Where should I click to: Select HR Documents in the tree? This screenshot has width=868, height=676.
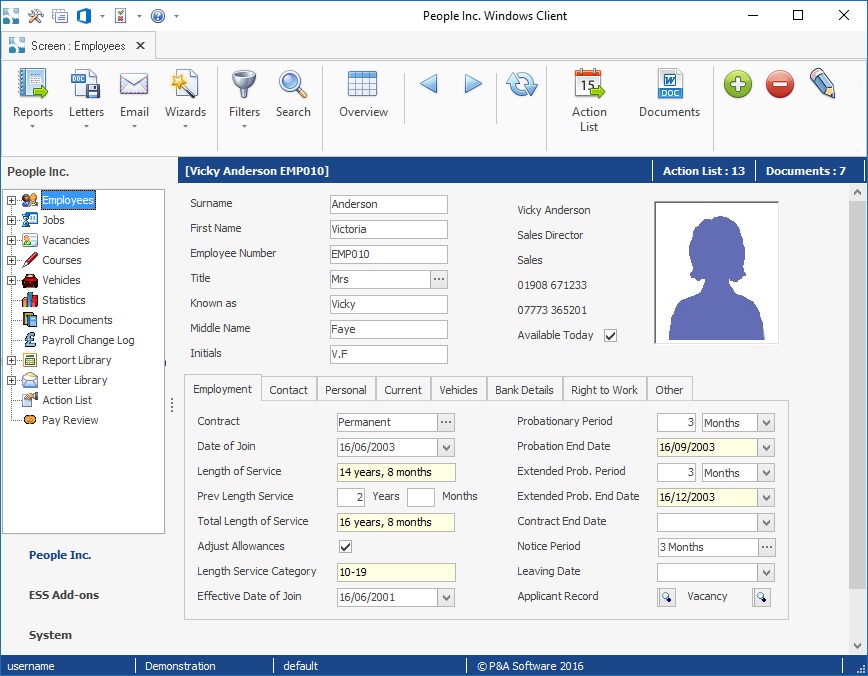tap(77, 320)
